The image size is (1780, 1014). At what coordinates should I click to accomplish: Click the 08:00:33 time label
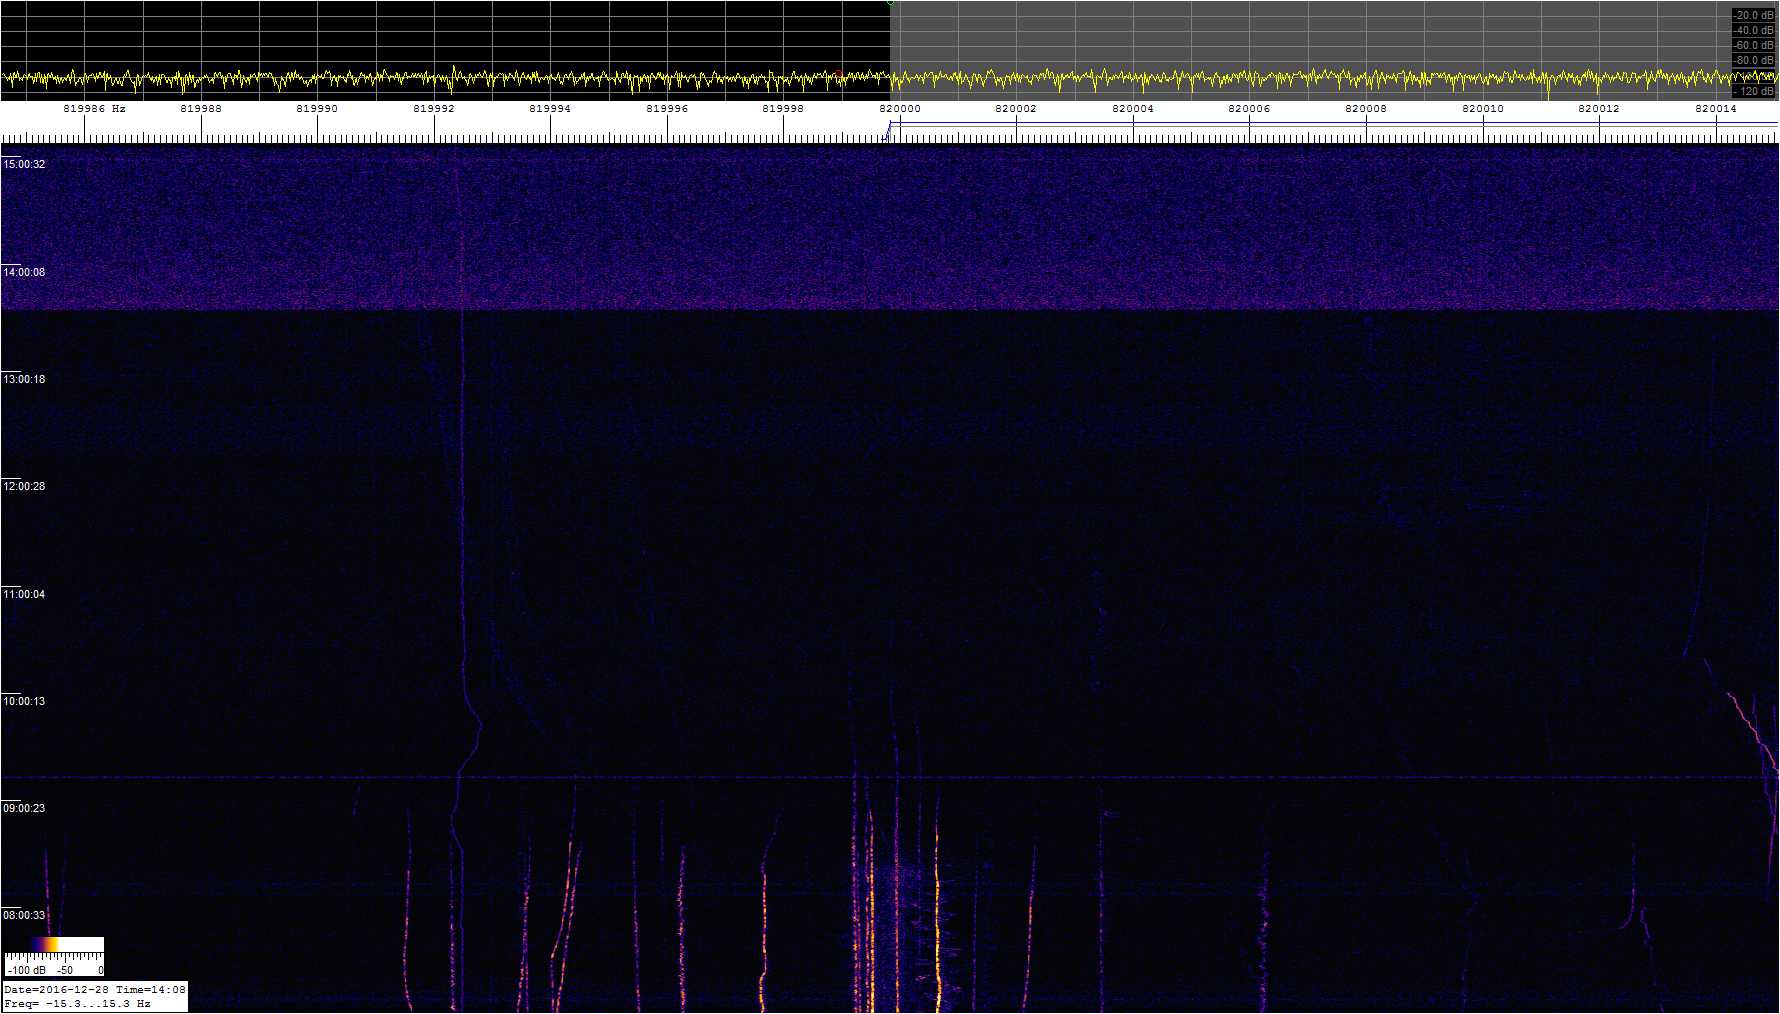(x=24, y=915)
